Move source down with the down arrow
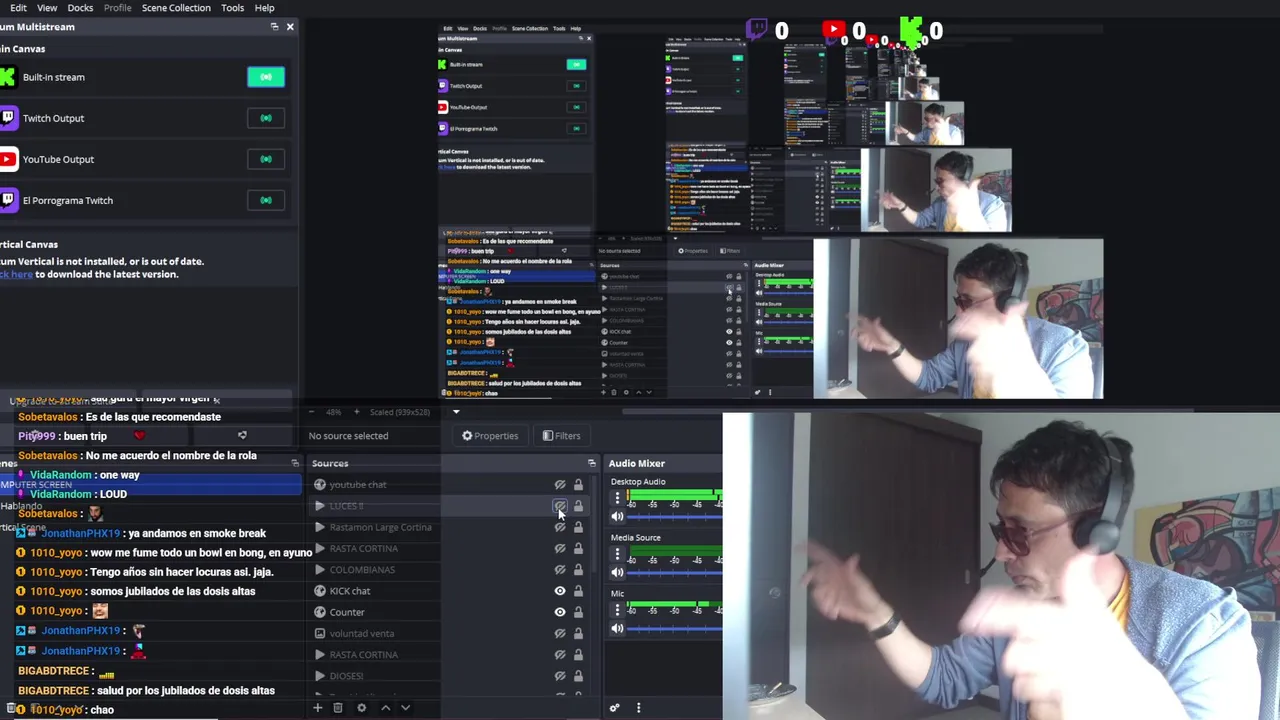 pyautogui.click(x=405, y=708)
